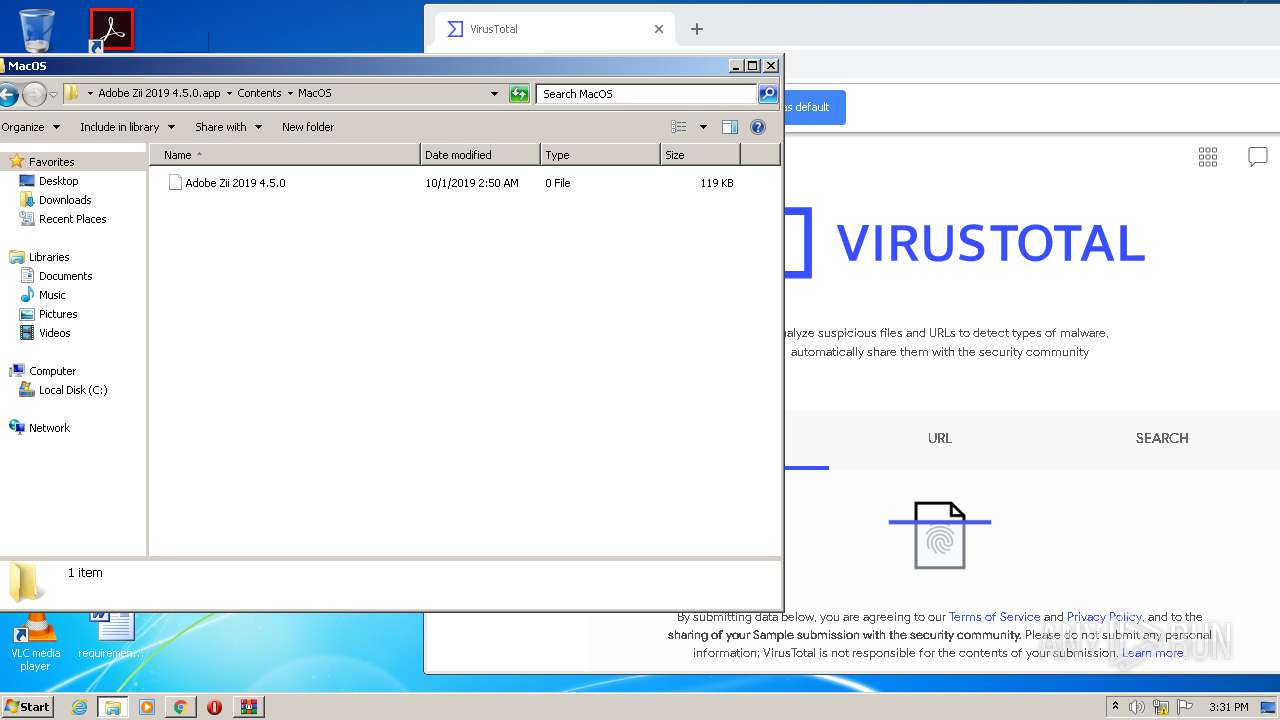Screen dimensions: 1280x720
Task: Select Libraries in navigation pane
Action: coord(49,257)
